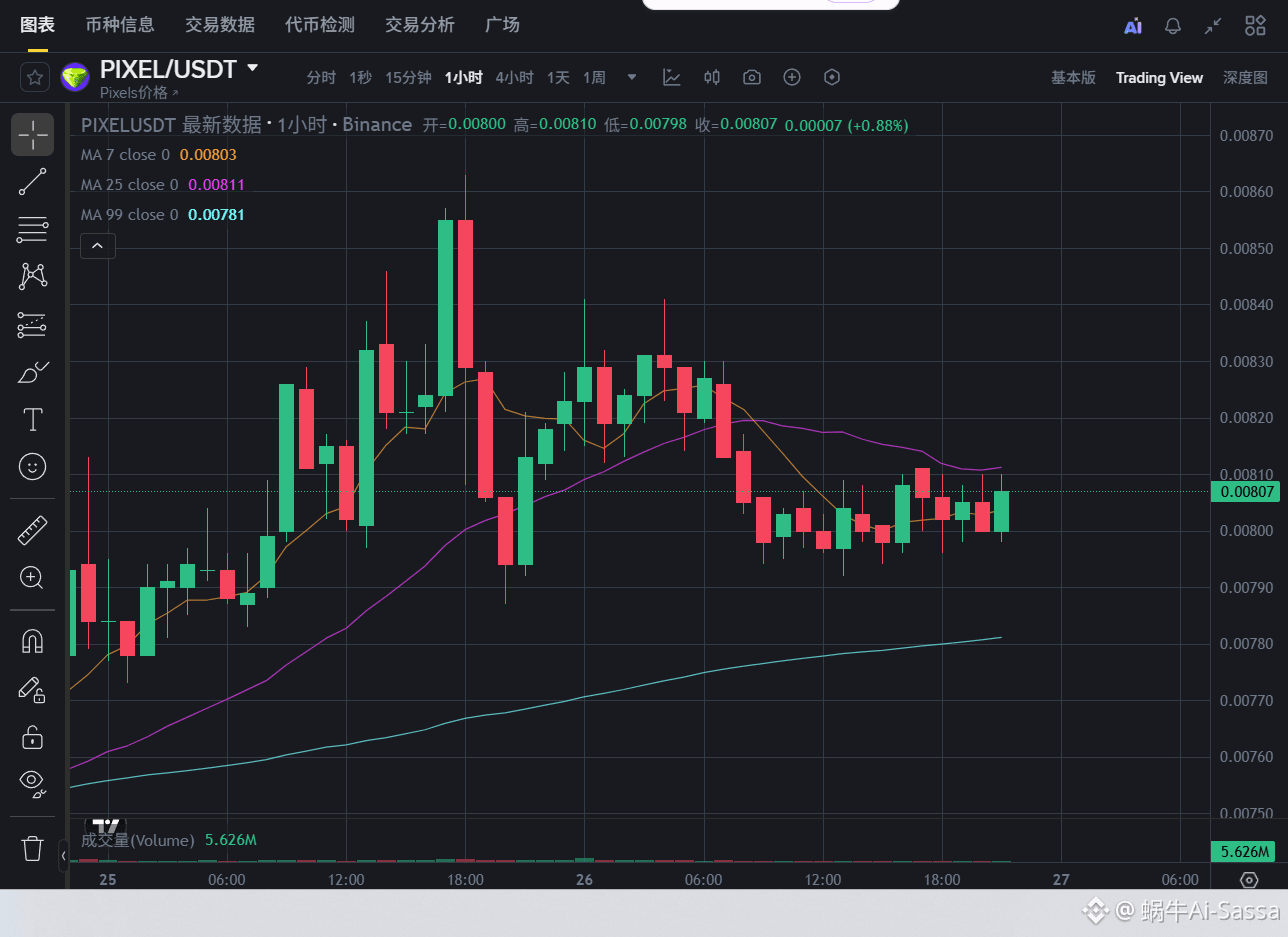Collapse the left drawing toolbar arrow

[64, 856]
